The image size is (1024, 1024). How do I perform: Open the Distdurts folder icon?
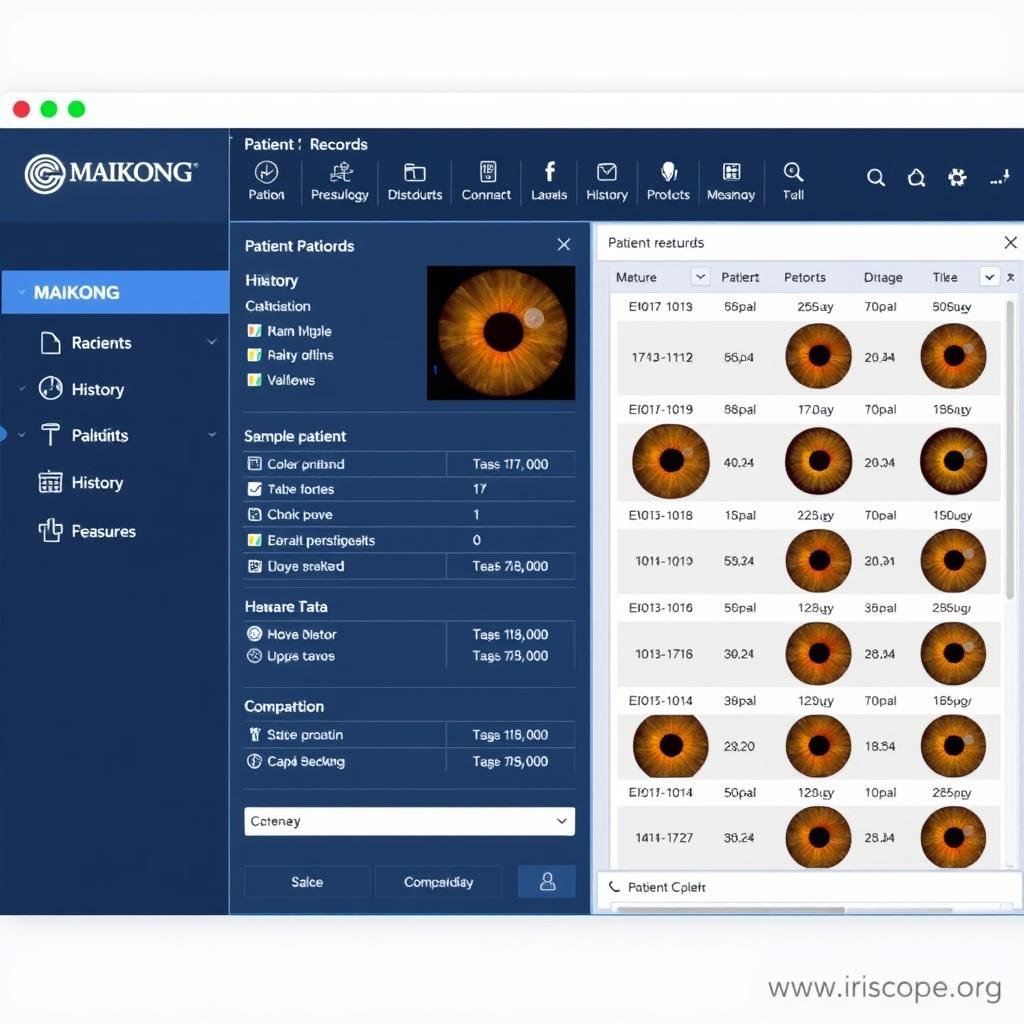[415, 172]
